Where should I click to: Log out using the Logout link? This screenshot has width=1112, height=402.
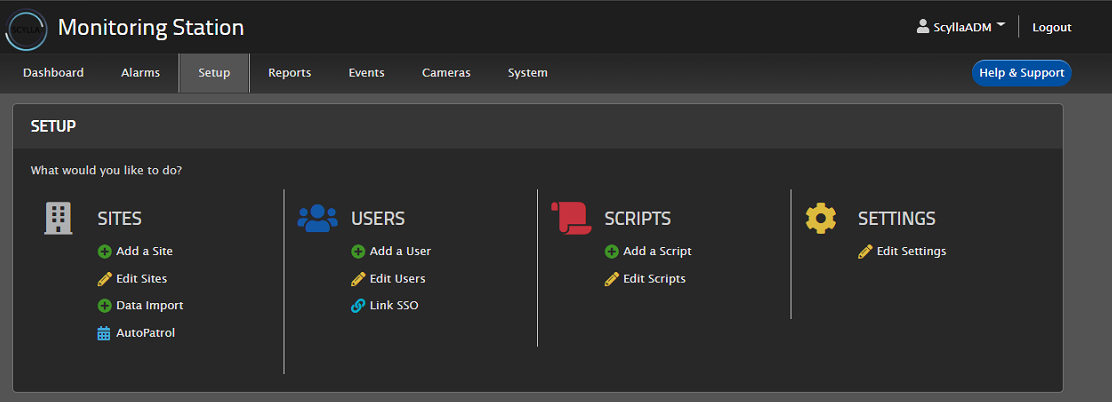(1051, 27)
